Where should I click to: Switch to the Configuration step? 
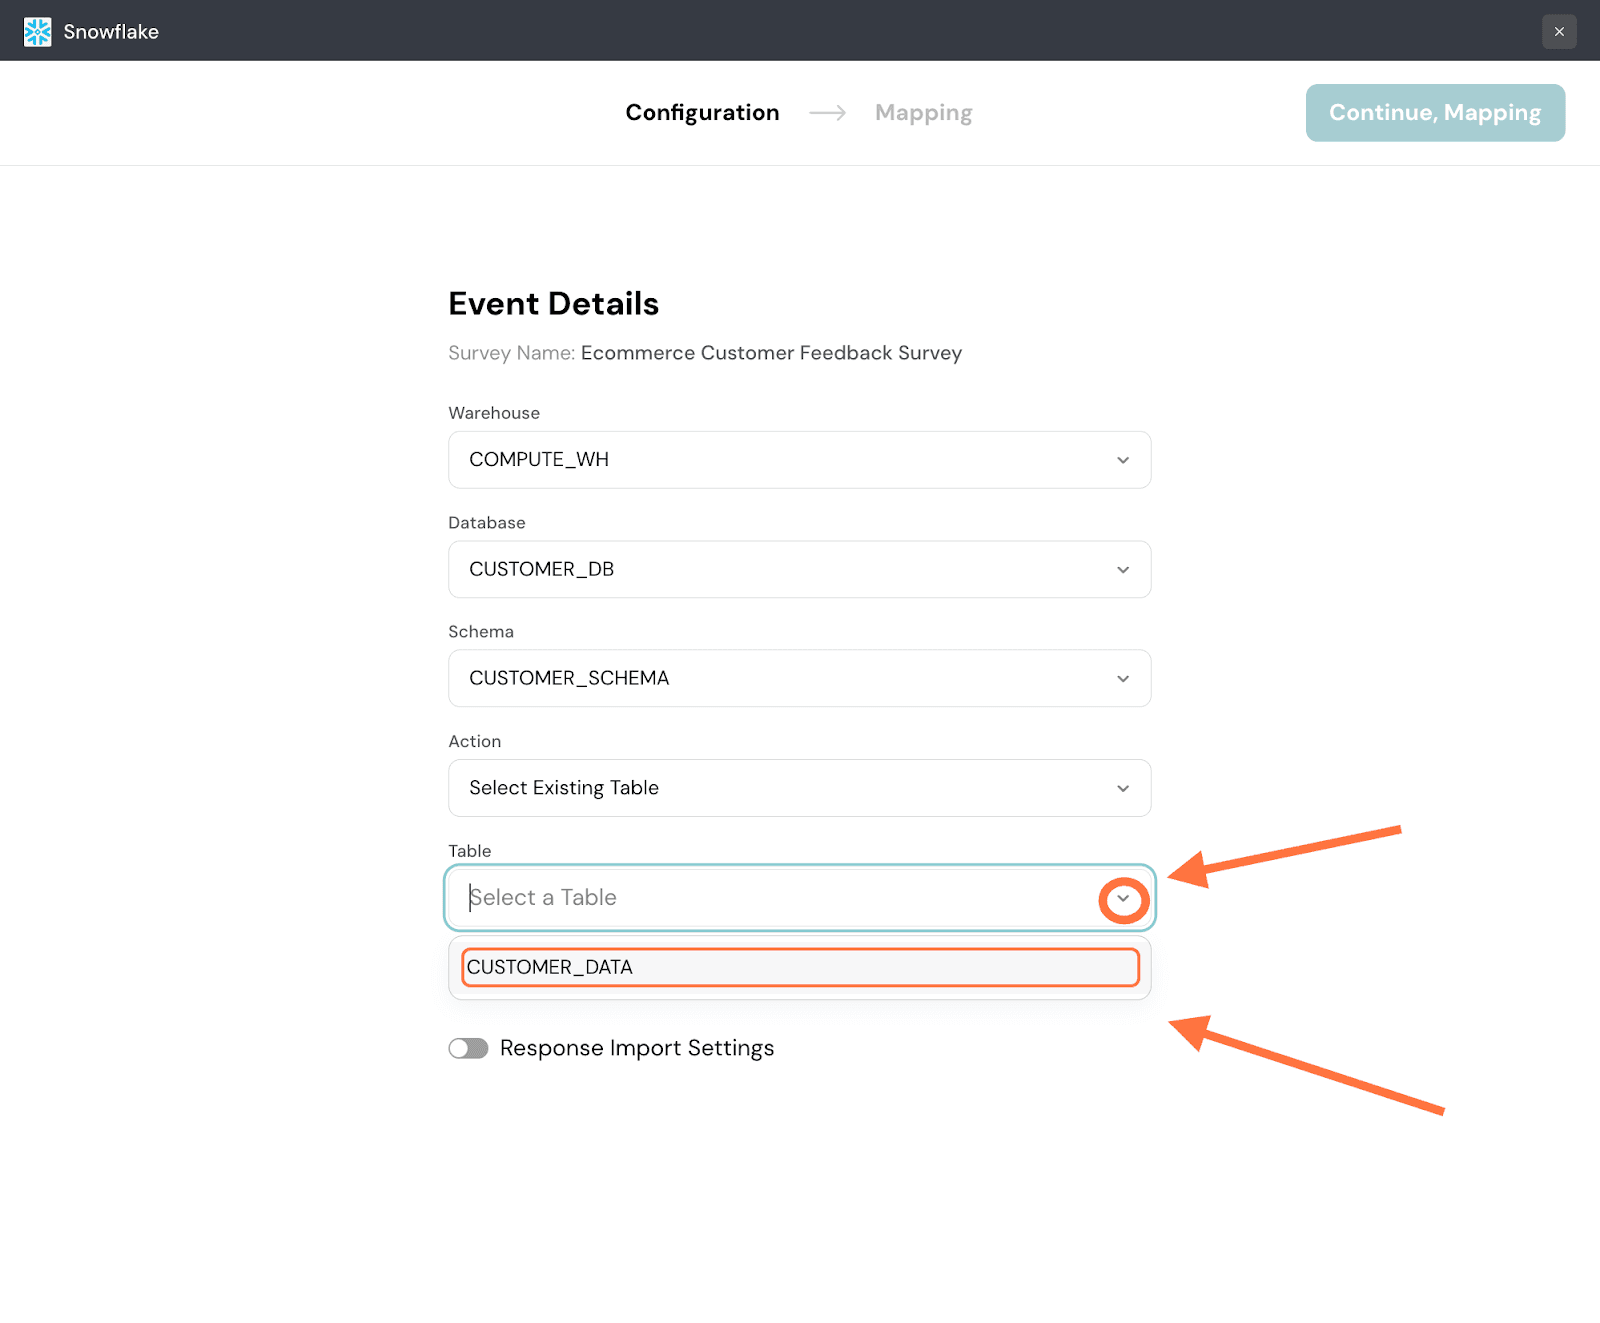coord(702,113)
